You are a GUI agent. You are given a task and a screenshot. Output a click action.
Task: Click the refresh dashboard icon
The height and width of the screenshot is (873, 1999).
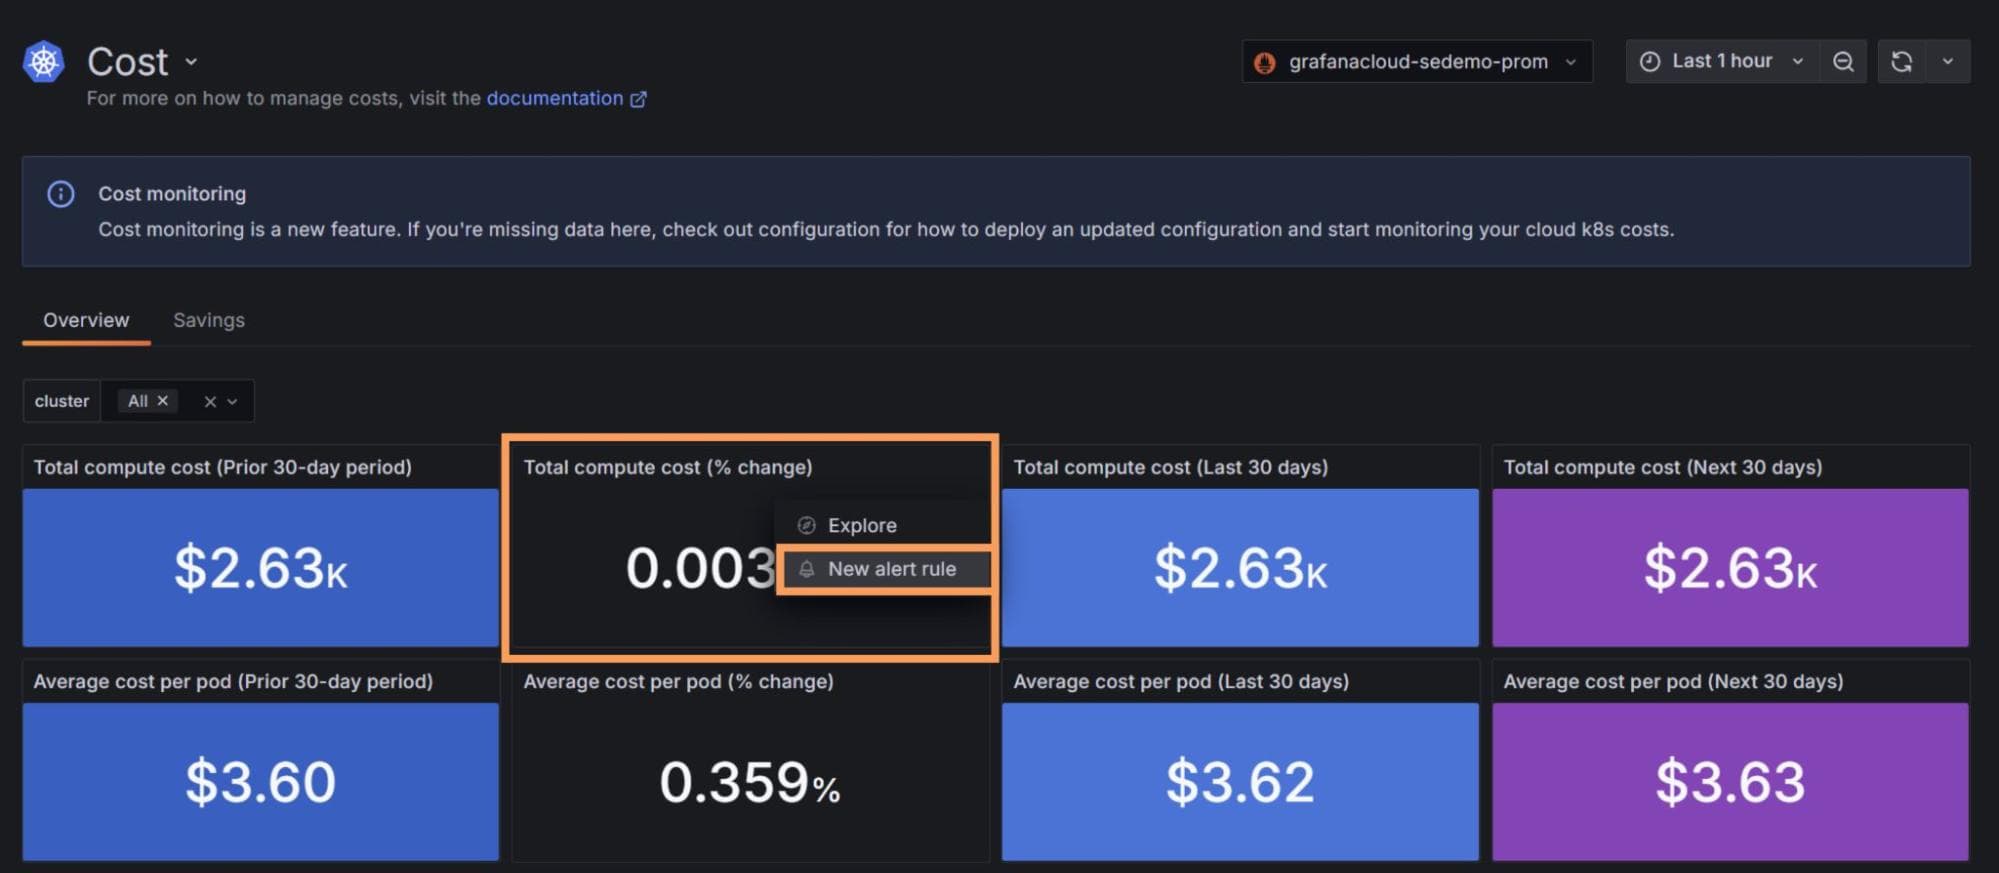(1901, 61)
